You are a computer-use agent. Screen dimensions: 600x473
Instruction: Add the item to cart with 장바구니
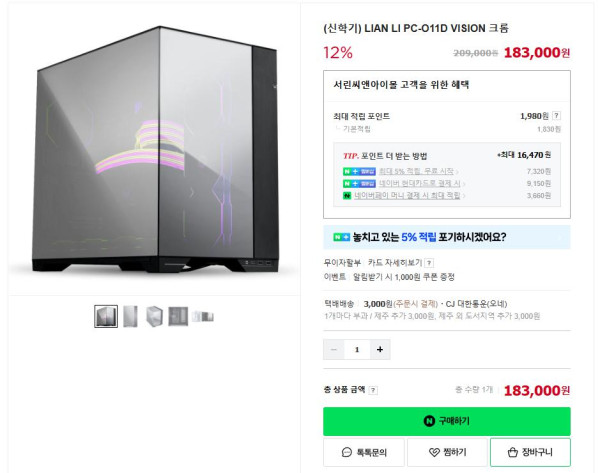point(530,452)
